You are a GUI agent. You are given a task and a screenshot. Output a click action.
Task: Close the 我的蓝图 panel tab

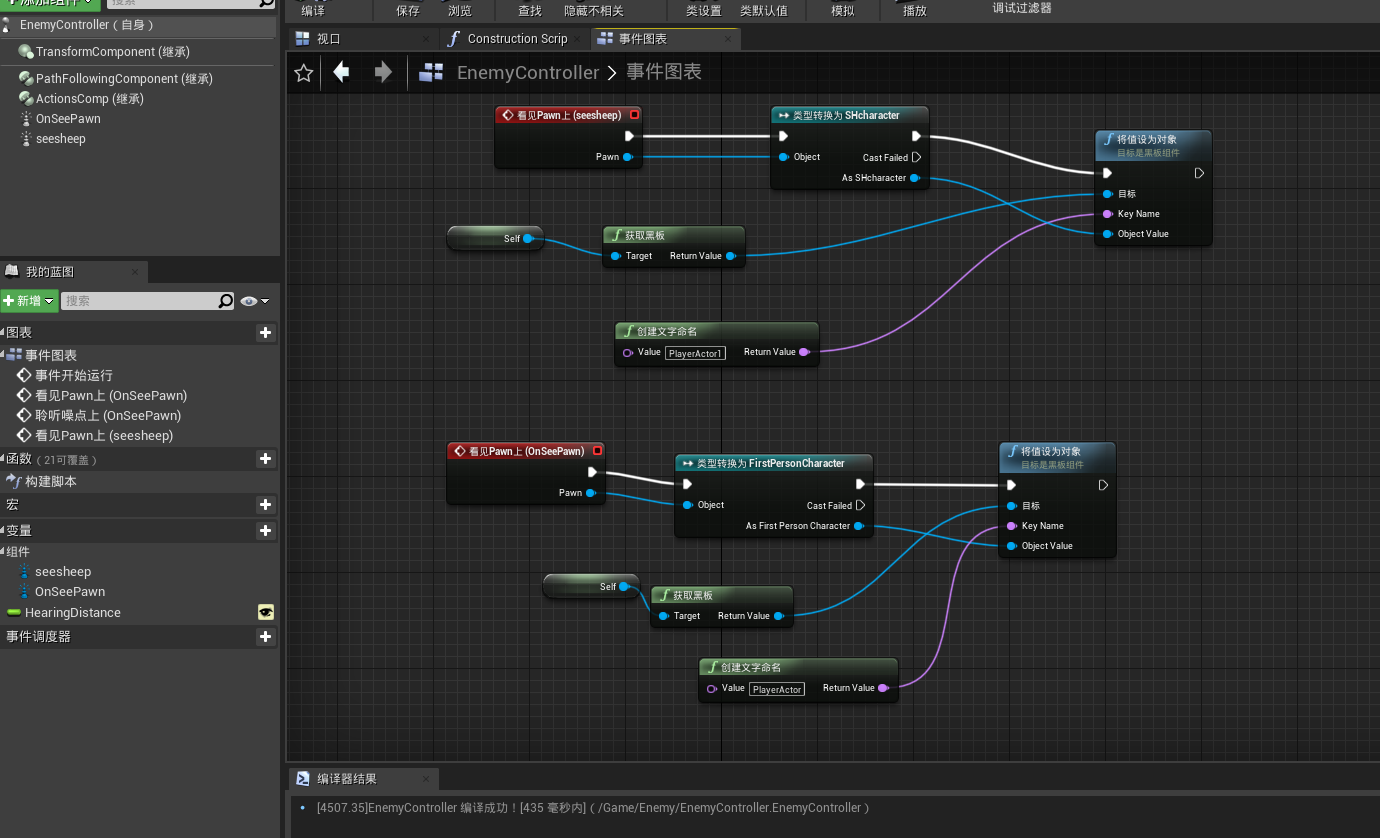(x=135, y=272)
